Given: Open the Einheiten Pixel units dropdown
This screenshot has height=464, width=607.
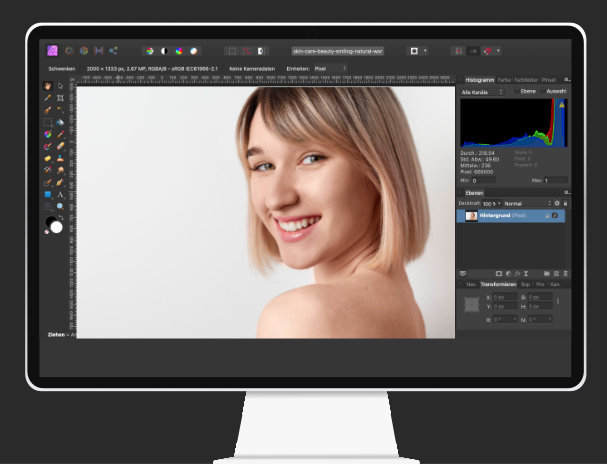Looking at the screenshot, I should (x=330, y=68).
